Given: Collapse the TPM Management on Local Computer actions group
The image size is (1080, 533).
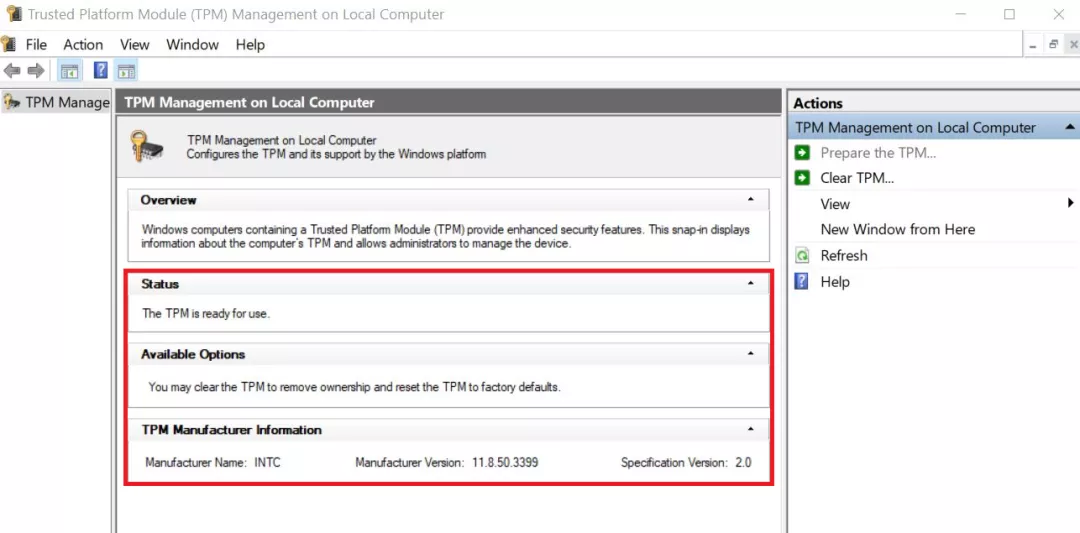Looking at the screenshot, I should tap(1070, 127).
